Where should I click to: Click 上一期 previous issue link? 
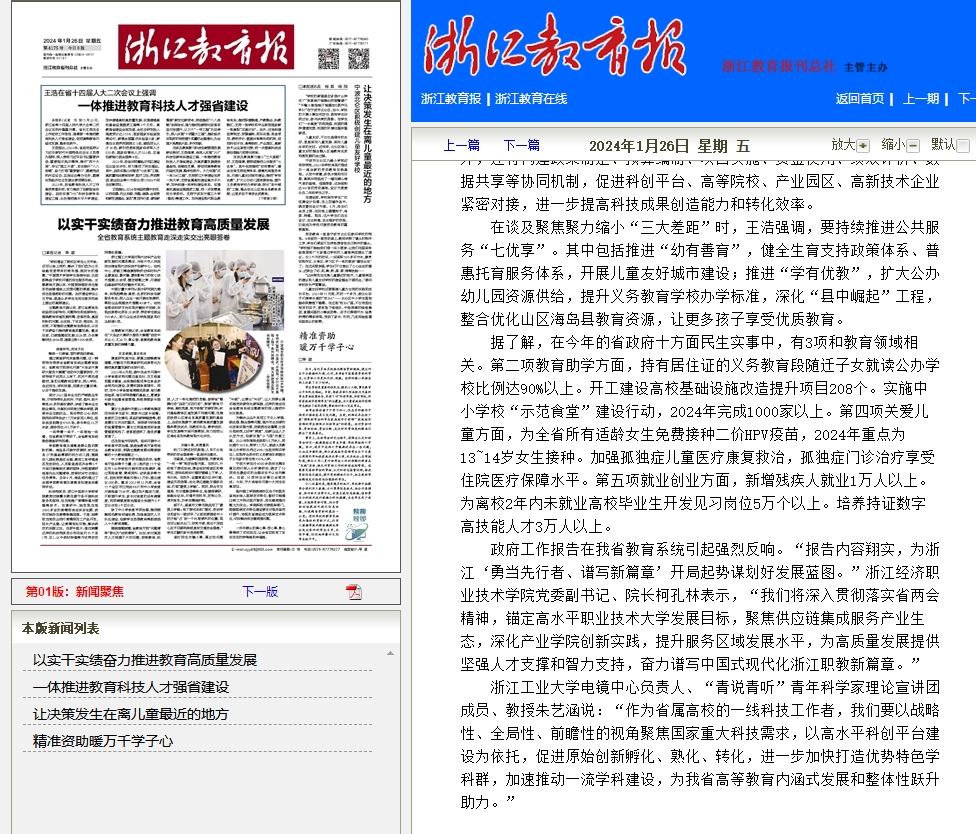[921, 99]
